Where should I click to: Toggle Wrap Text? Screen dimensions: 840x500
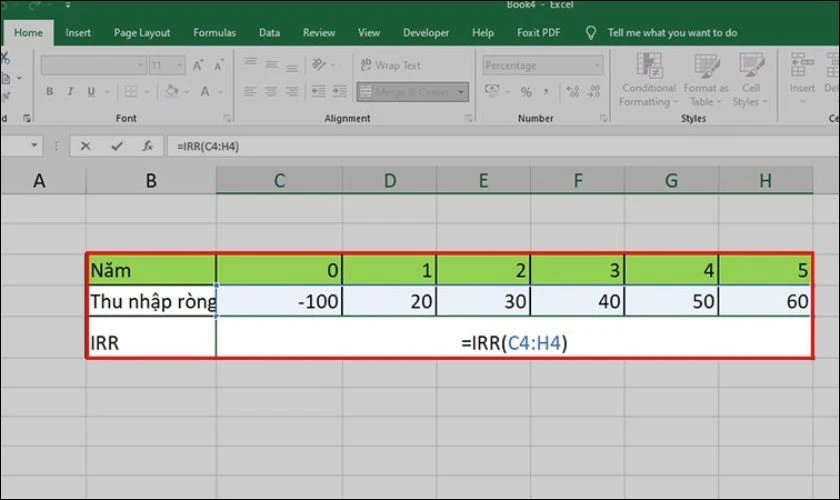391,65
